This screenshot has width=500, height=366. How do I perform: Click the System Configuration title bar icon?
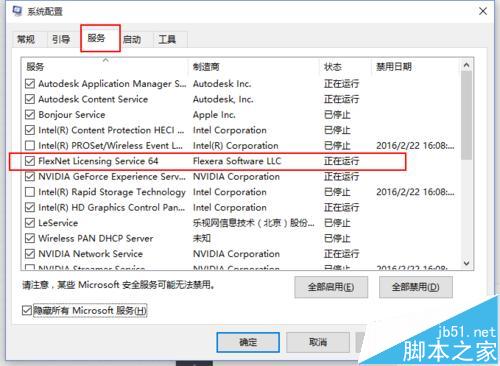coord(17,11)
